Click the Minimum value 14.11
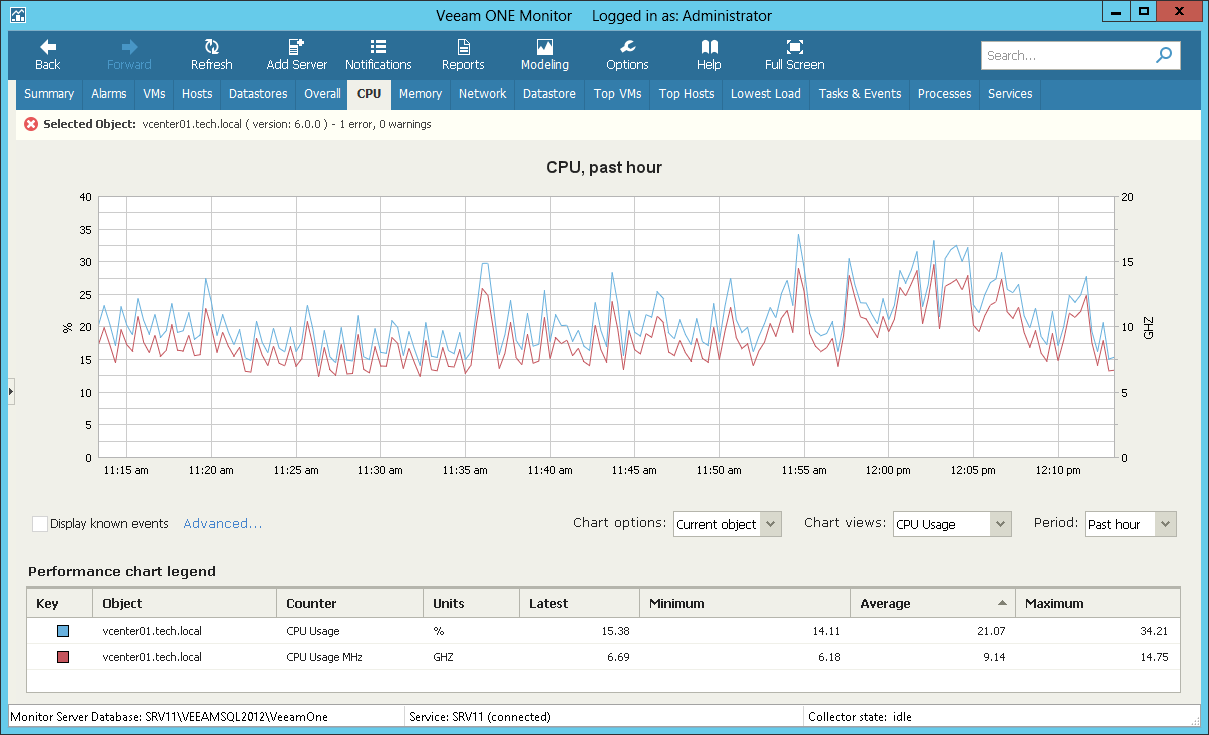1209x735 pixels. tap(826, 631)
